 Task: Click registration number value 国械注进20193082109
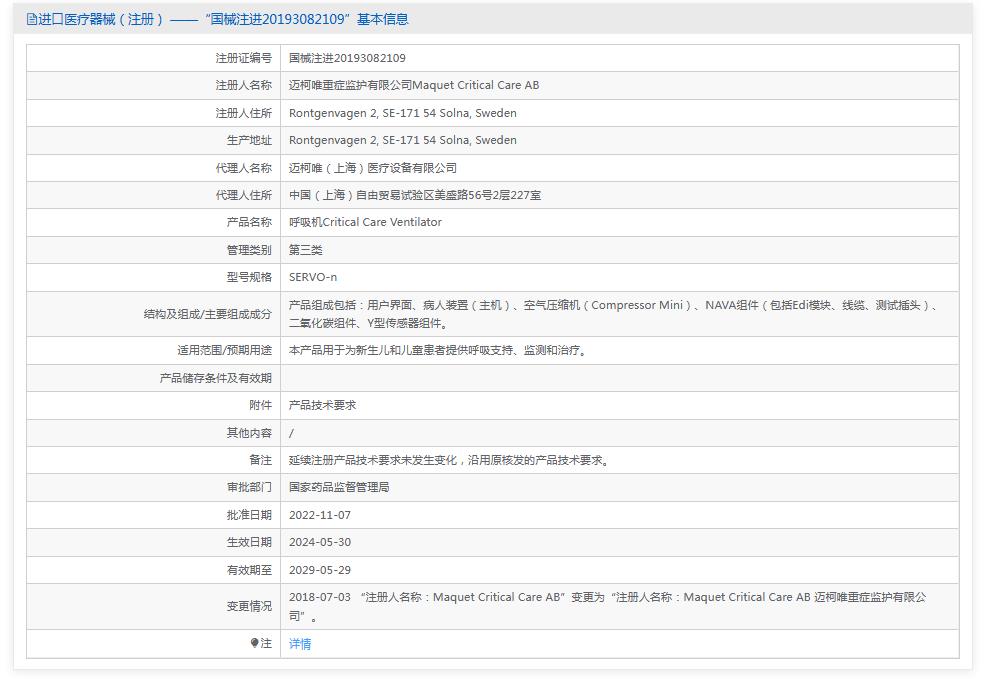[x=347, y=58]
